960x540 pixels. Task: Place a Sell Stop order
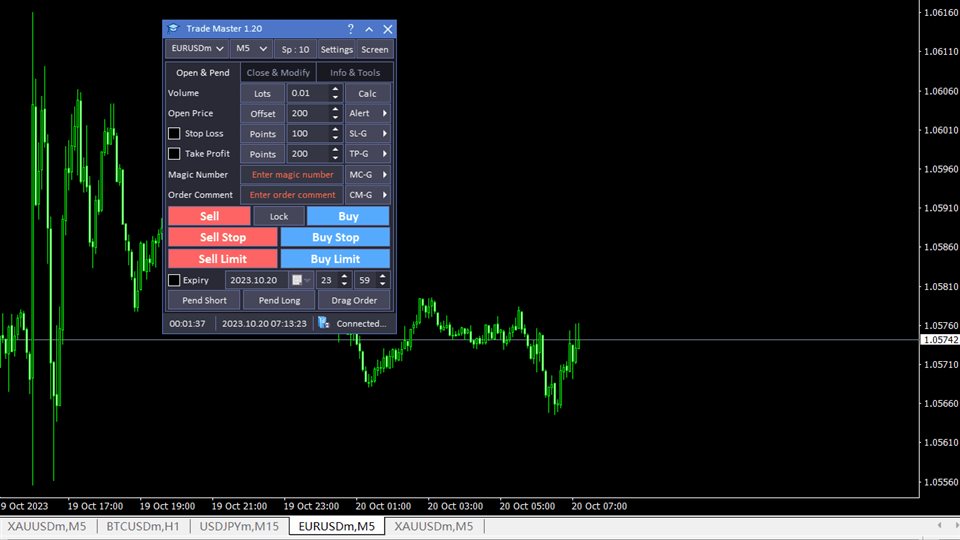click(x=223, y=238)
